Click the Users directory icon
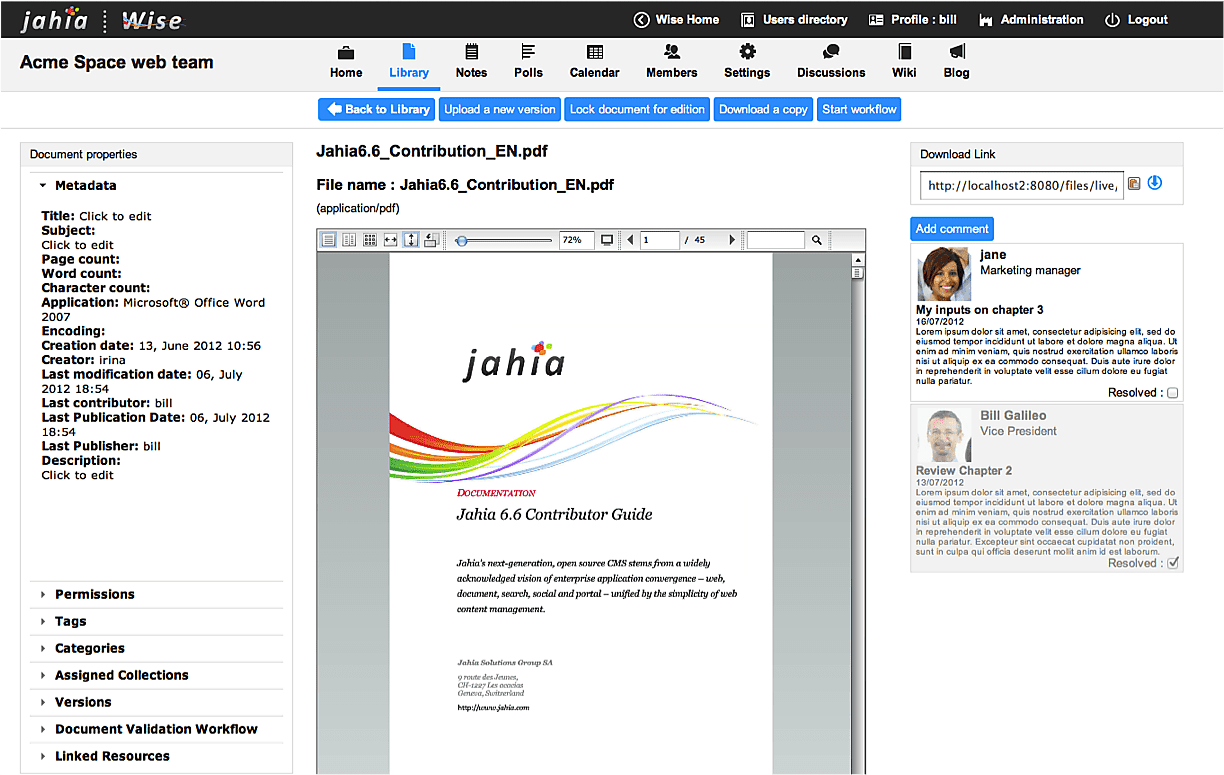Image resolution: width=1224 pixels, height=775 pixels. (747, 20)
